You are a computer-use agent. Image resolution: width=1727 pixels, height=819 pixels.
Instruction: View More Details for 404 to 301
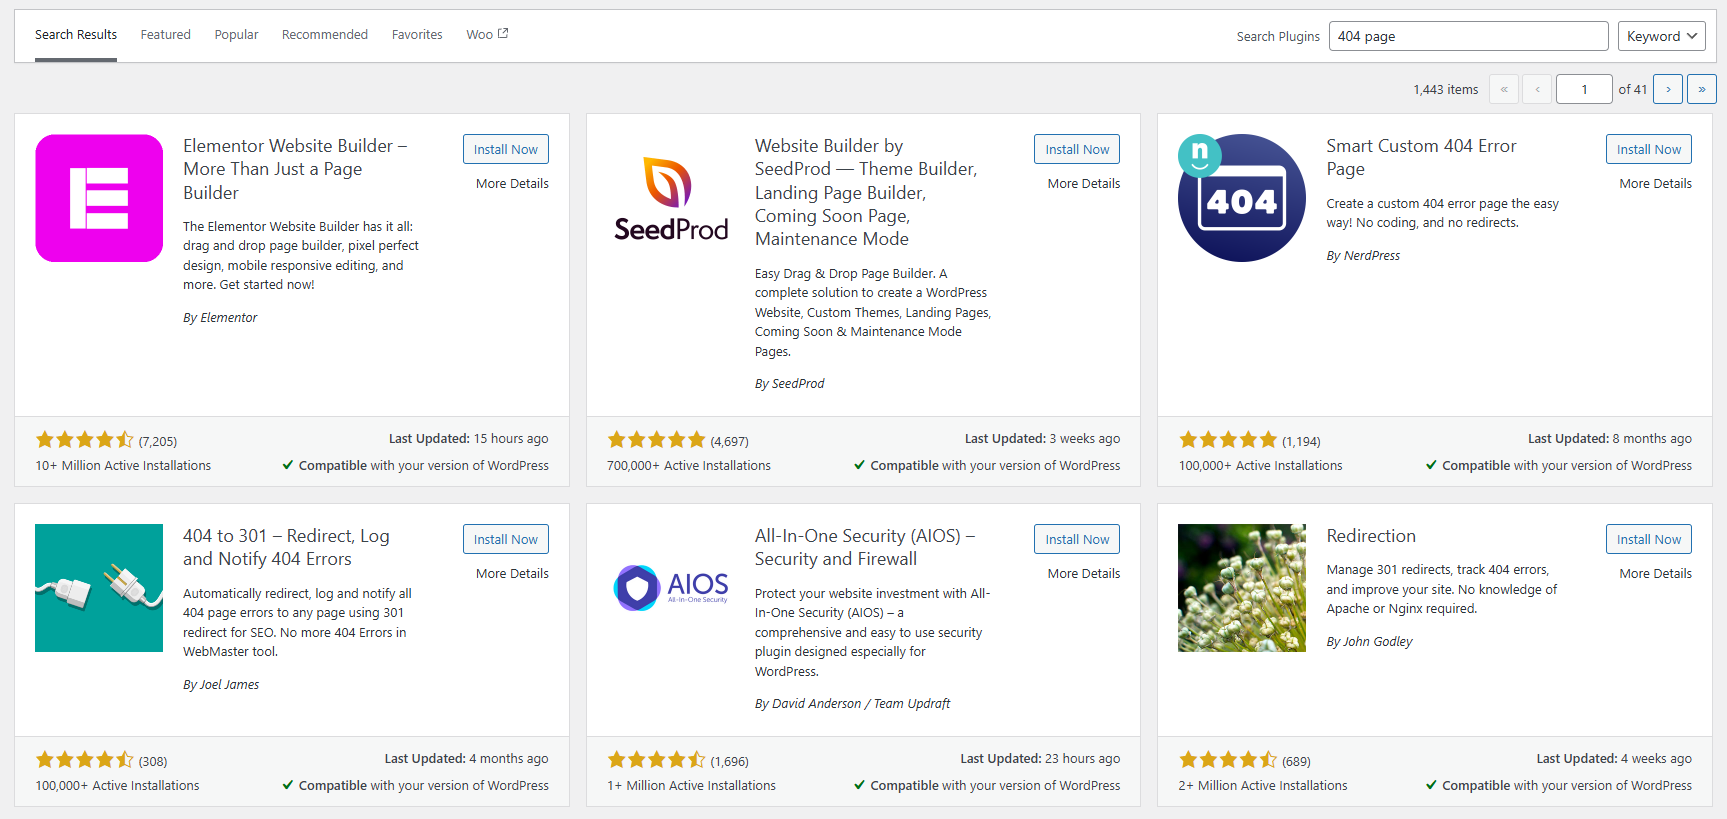pyautogui.click(x=512, y=574)
